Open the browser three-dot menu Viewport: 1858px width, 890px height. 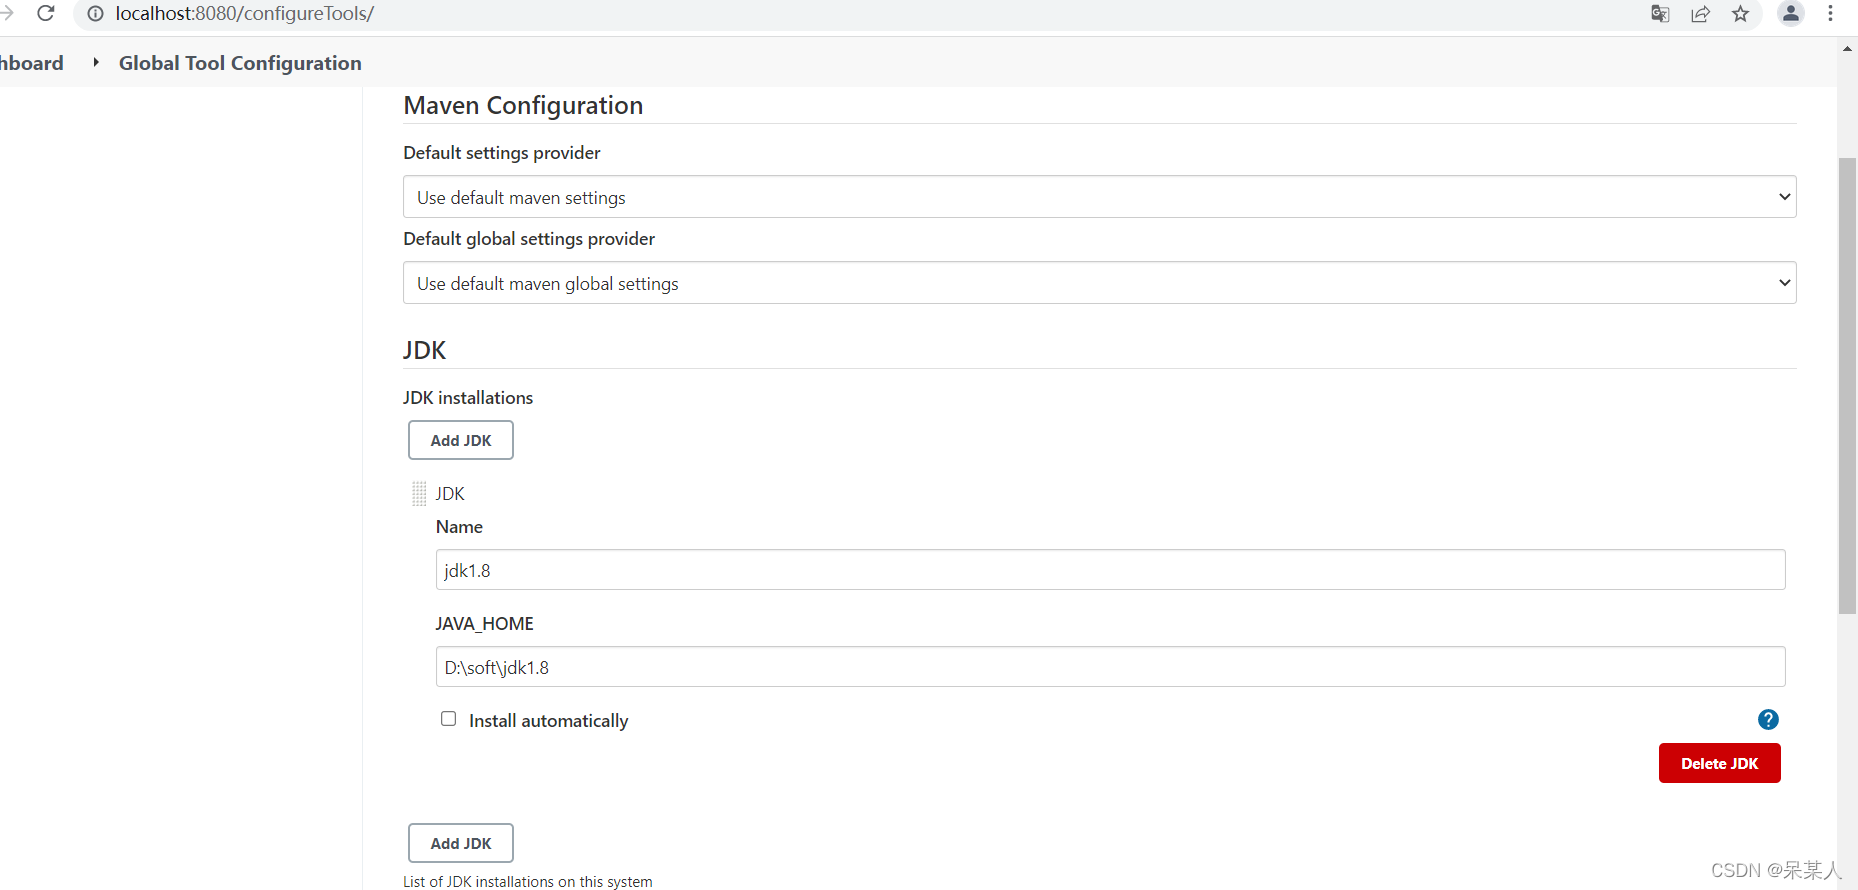pos(1830,13)
